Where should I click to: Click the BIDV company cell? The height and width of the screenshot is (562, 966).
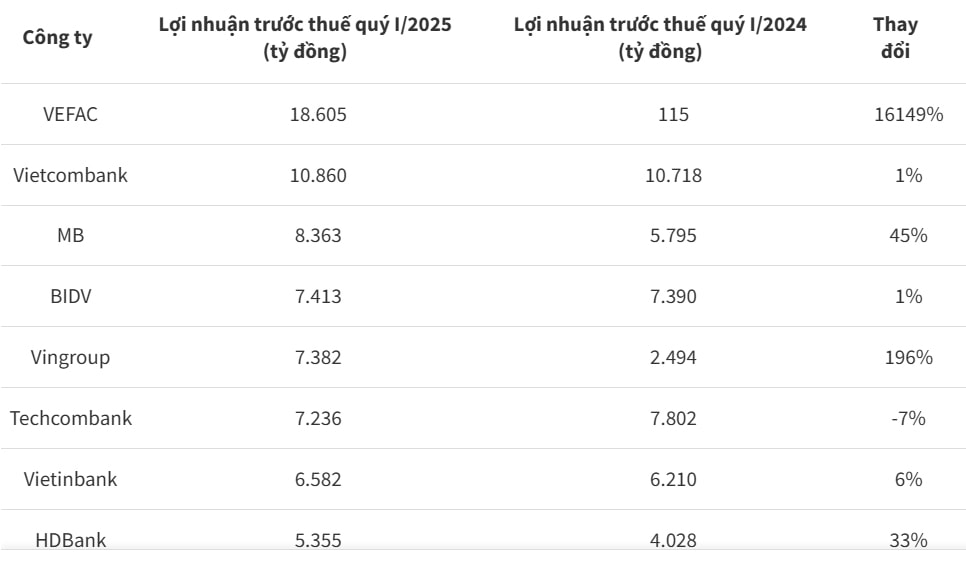(x=70, y=296)
